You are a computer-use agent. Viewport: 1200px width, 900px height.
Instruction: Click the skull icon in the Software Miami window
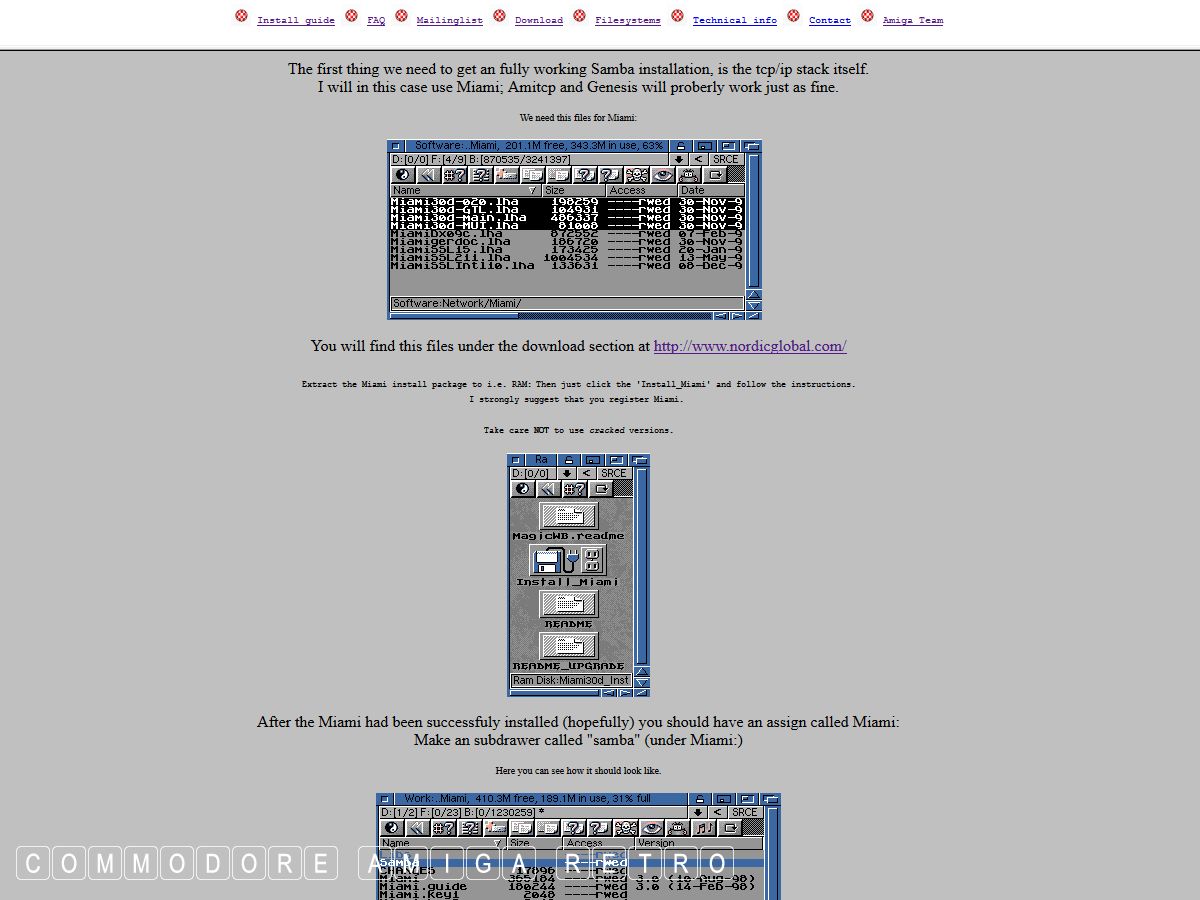[x=637, y=175]
